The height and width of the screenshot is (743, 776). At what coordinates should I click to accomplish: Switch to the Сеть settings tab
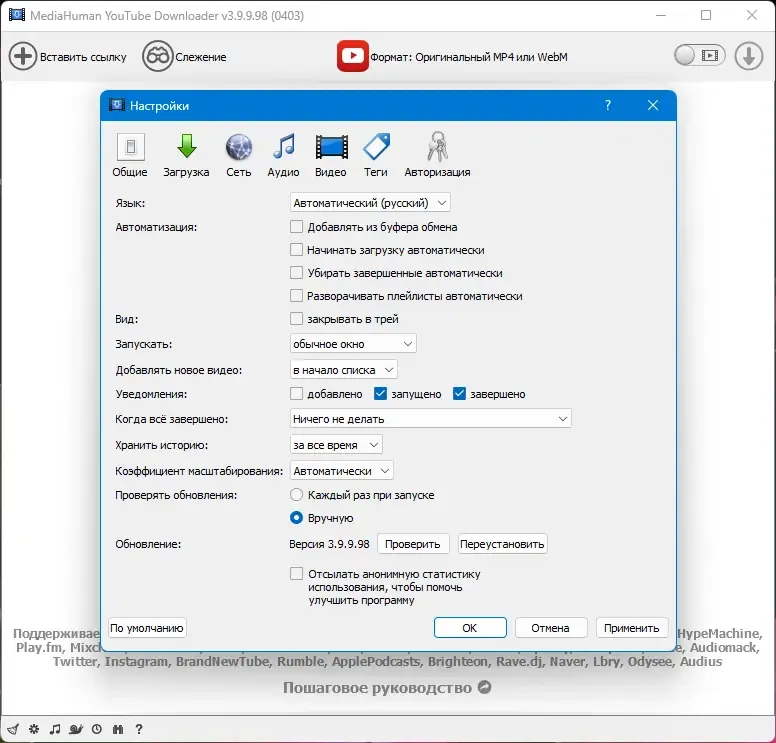coord(239,155)
